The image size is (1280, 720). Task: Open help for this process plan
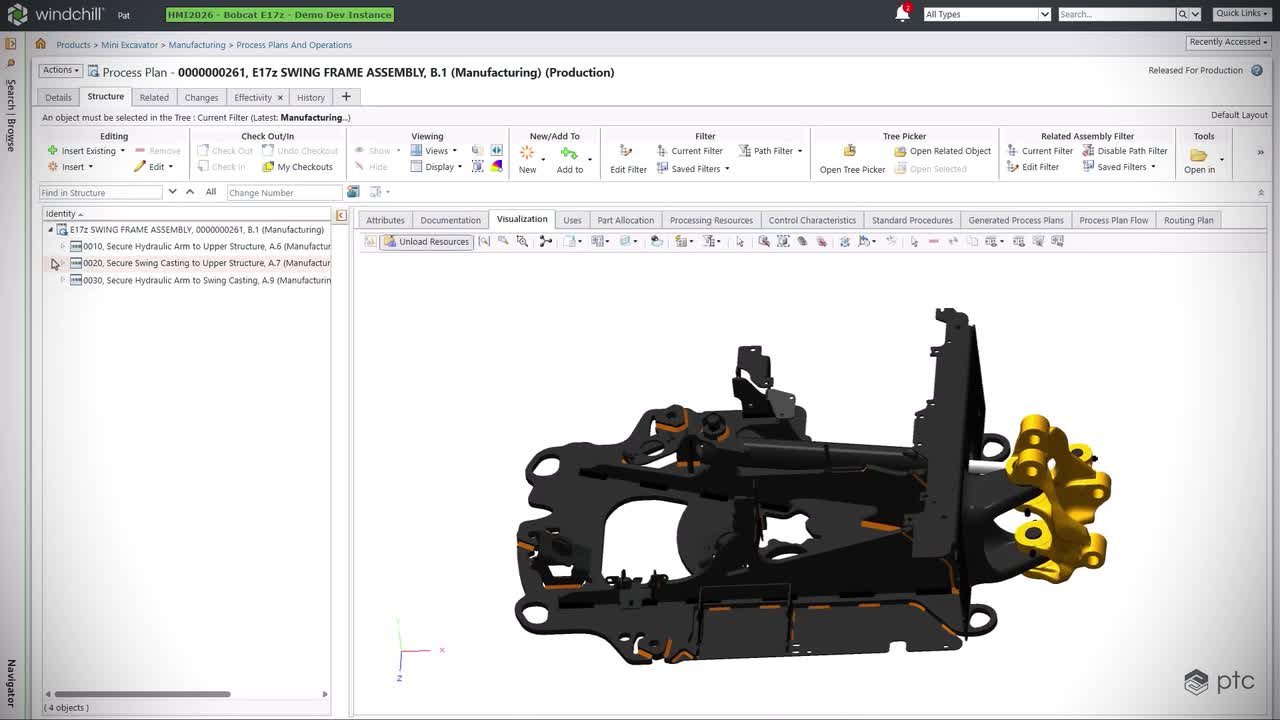[x=1258, y=71]
